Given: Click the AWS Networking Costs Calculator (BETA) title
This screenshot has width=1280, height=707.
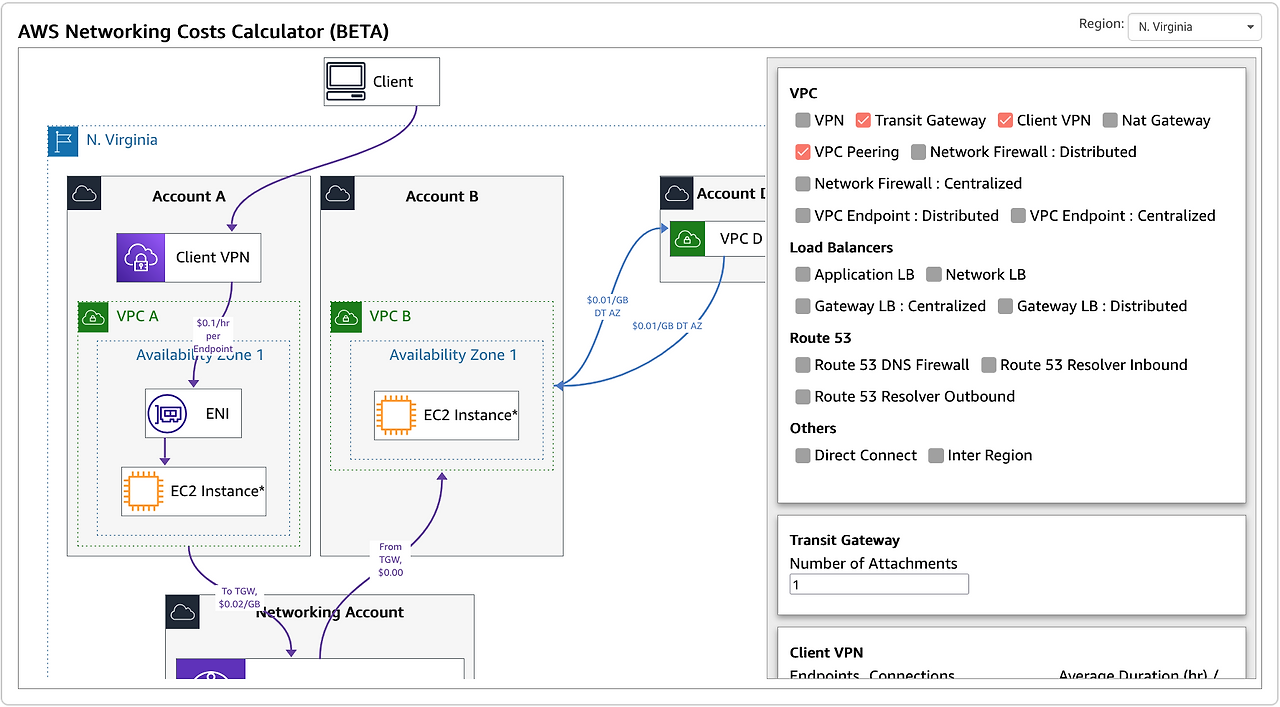Looking at the screenshot, I should coord(204,31).
